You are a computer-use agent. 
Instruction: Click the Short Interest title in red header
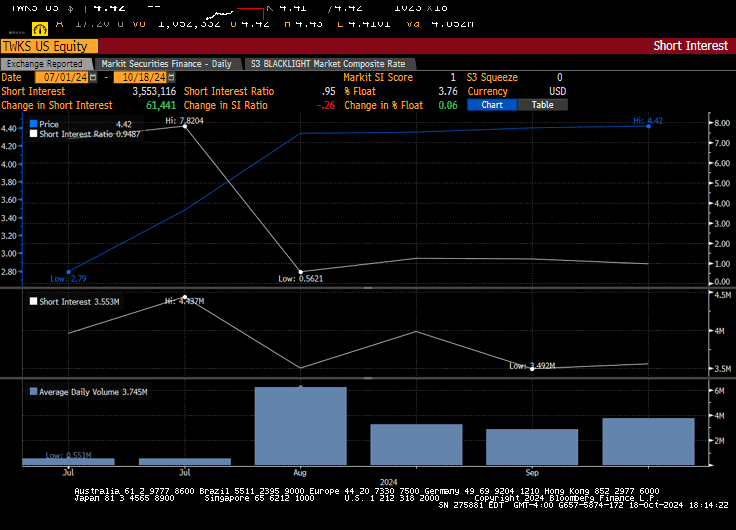coord(690,46)
